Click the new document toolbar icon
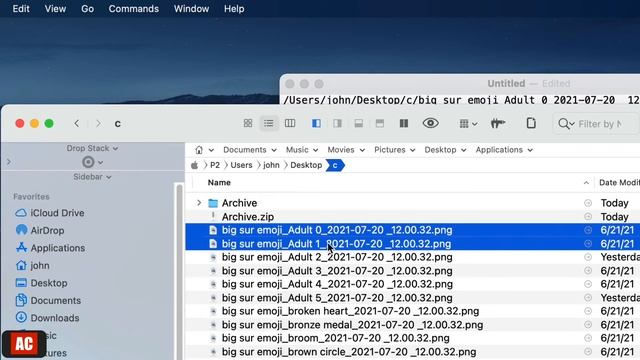 [531, 123]
